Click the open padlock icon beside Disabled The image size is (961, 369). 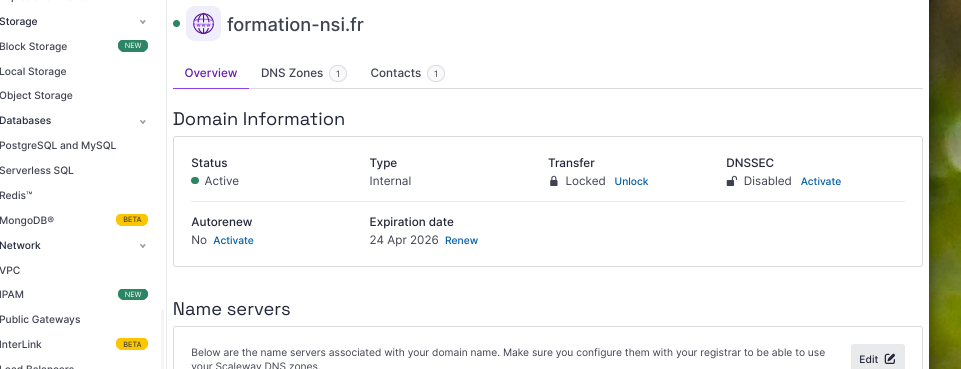(731, 181)
